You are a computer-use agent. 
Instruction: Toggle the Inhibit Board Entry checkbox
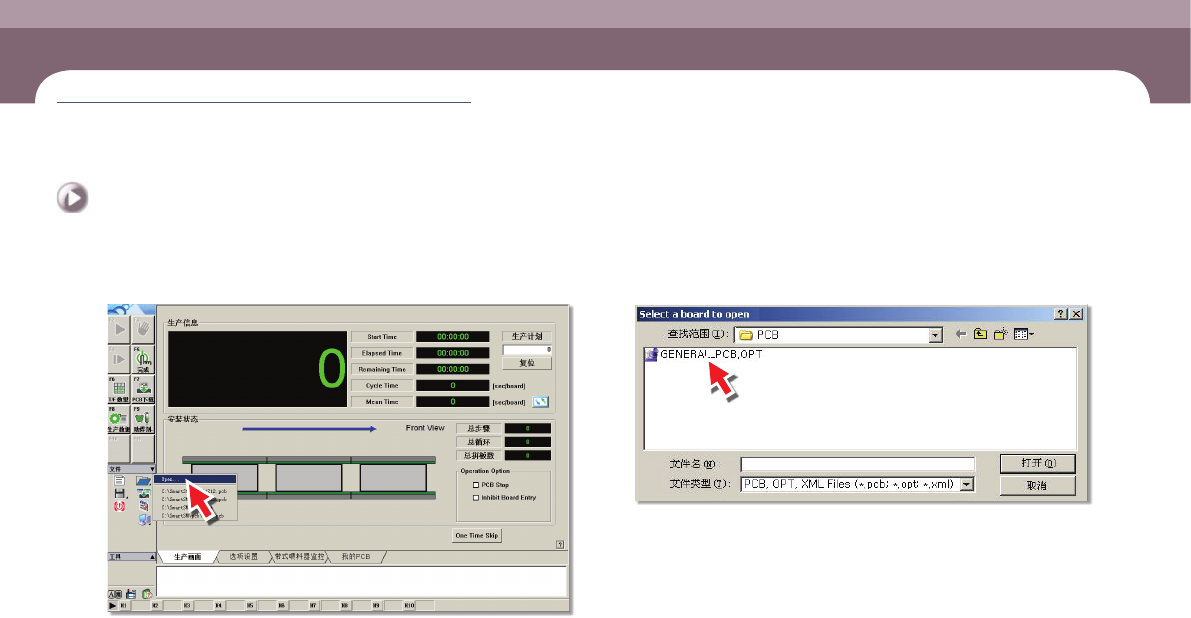475,498
